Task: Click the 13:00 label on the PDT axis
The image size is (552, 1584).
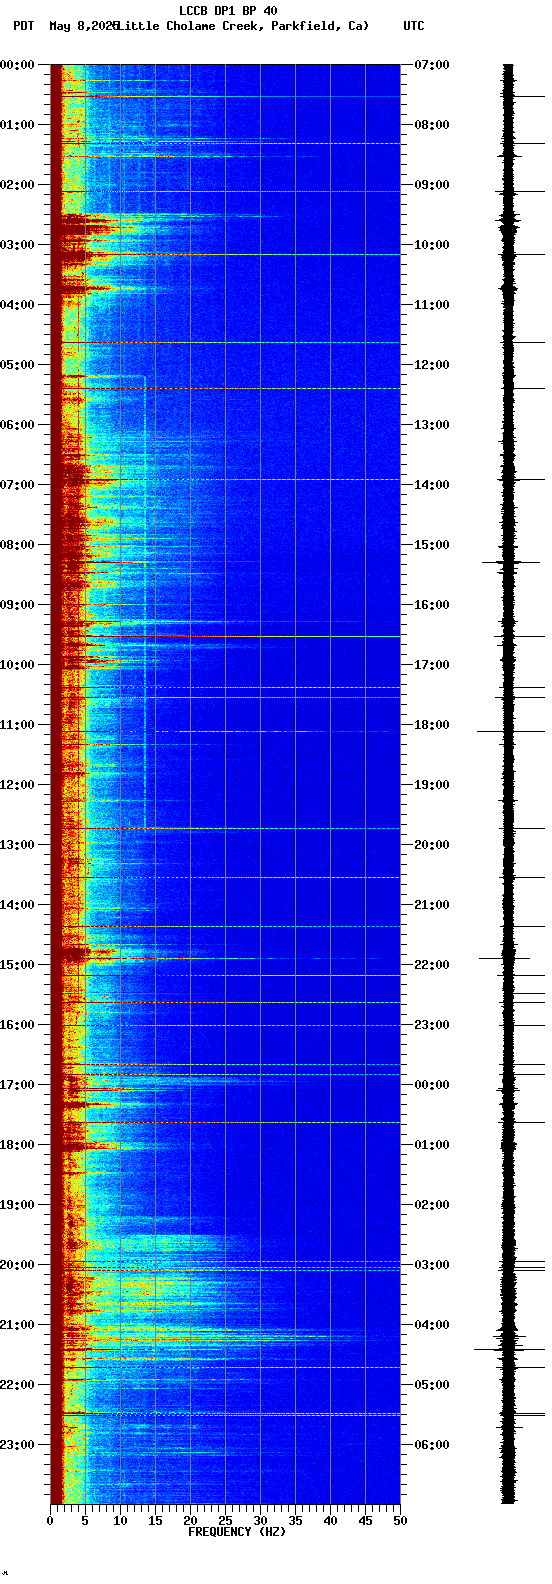Action: [18, 845]
